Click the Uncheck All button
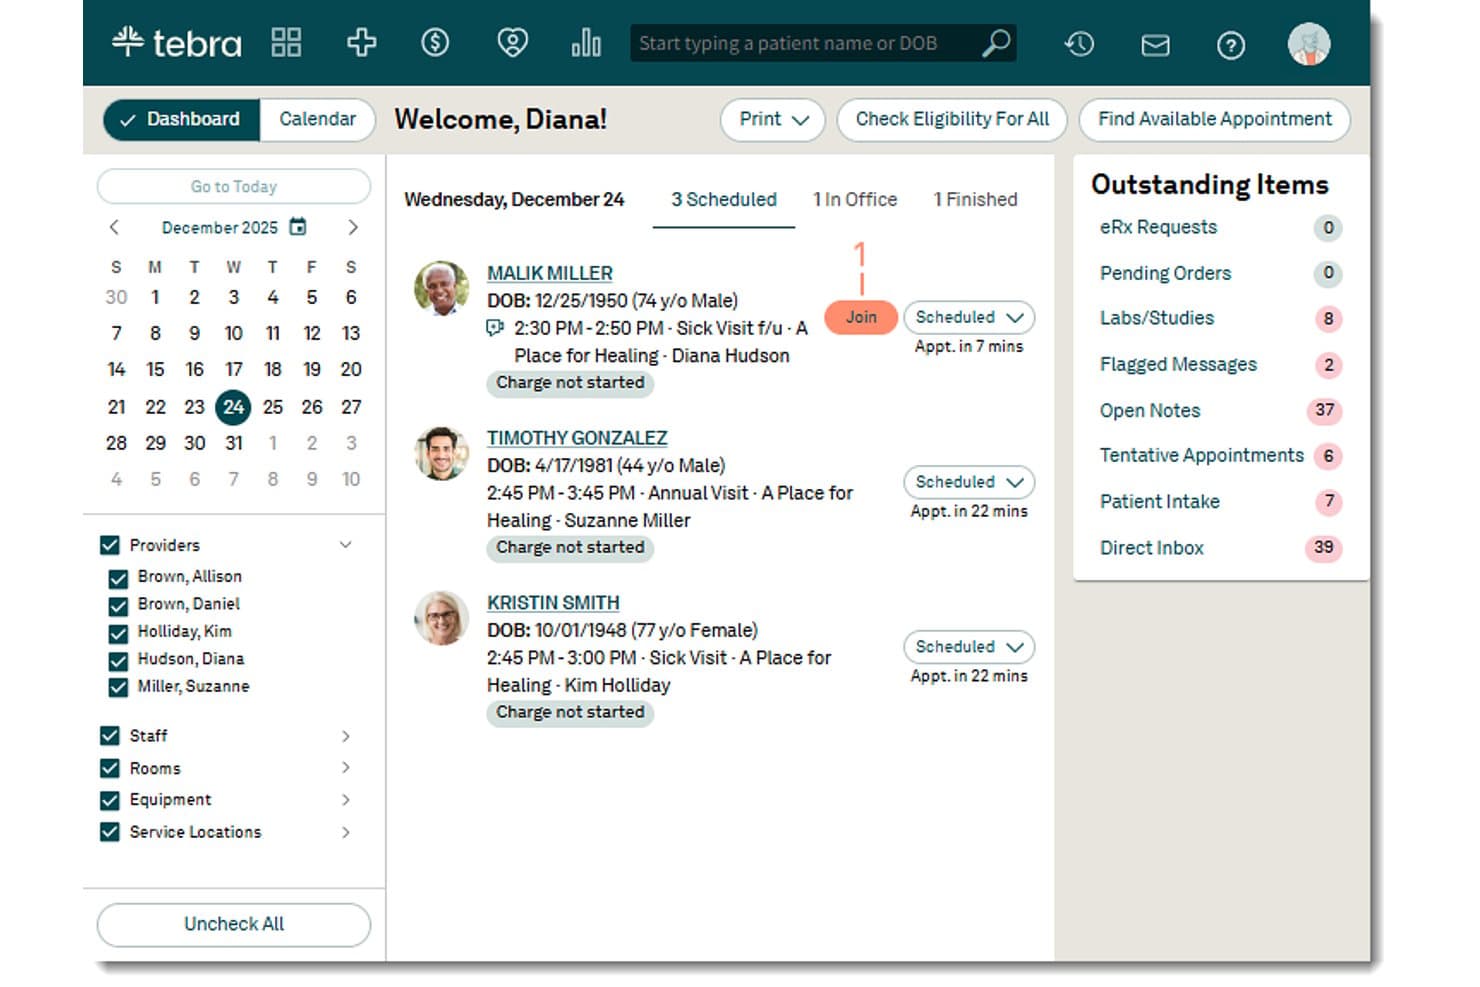Image resolution: width=1480 pixels, height=987 pixels. pyautogui.click(x=234, y=924)
